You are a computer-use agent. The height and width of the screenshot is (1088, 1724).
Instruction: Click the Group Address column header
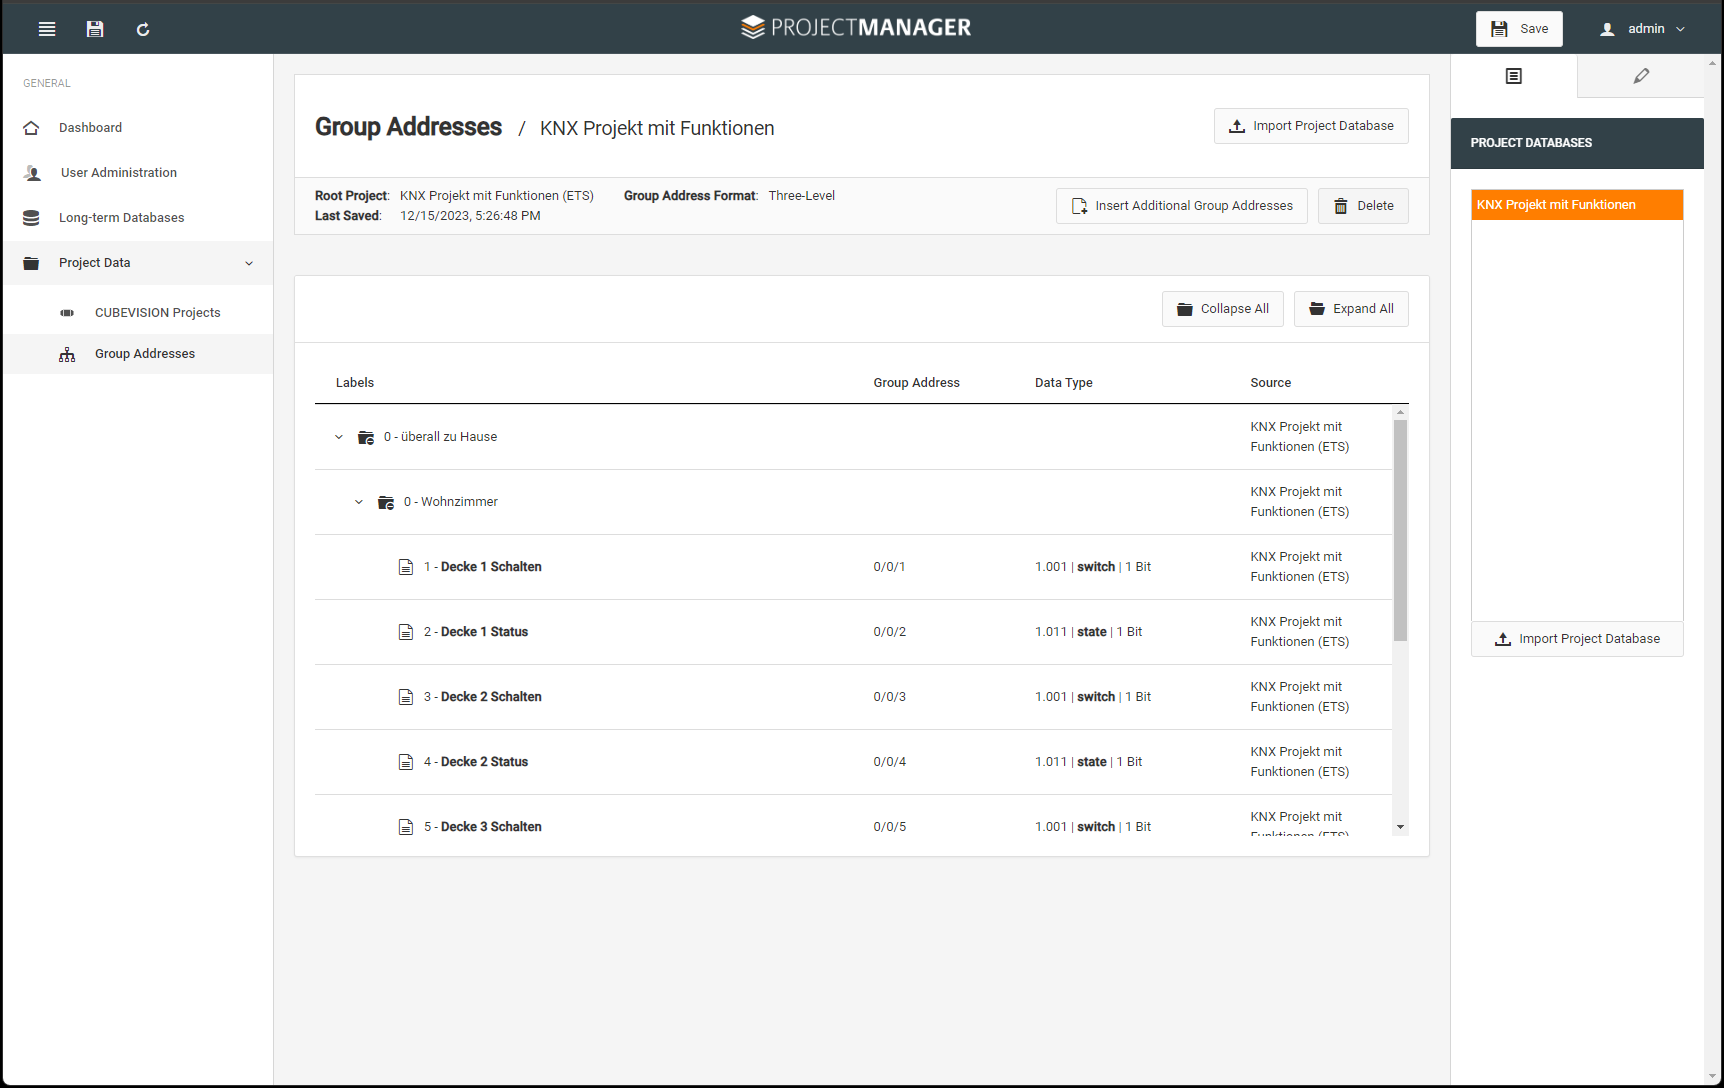[x=916, y=383]
